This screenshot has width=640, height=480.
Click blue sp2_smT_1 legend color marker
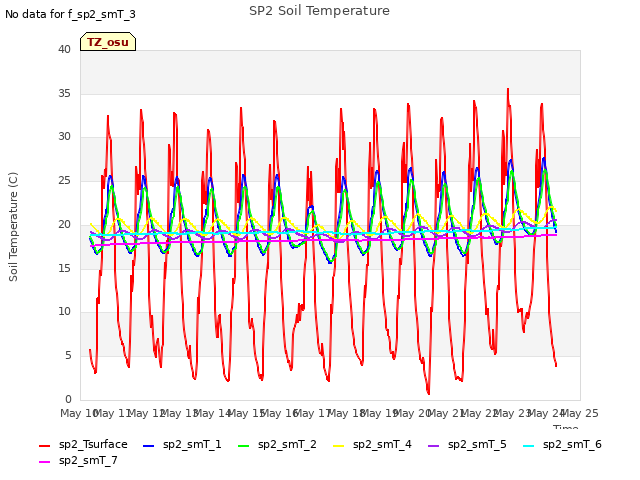pos(149,446)
